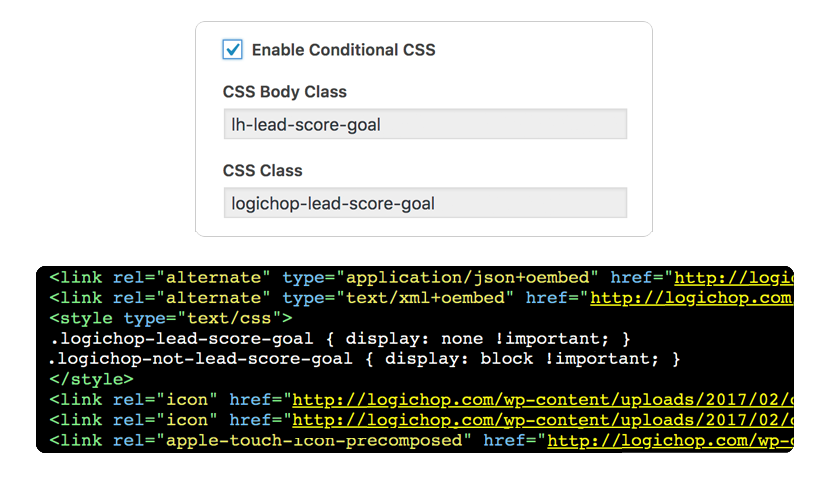830x480 pixels.
Task: Open the text/xml+oembed href link
Action: tap(692, 298)
